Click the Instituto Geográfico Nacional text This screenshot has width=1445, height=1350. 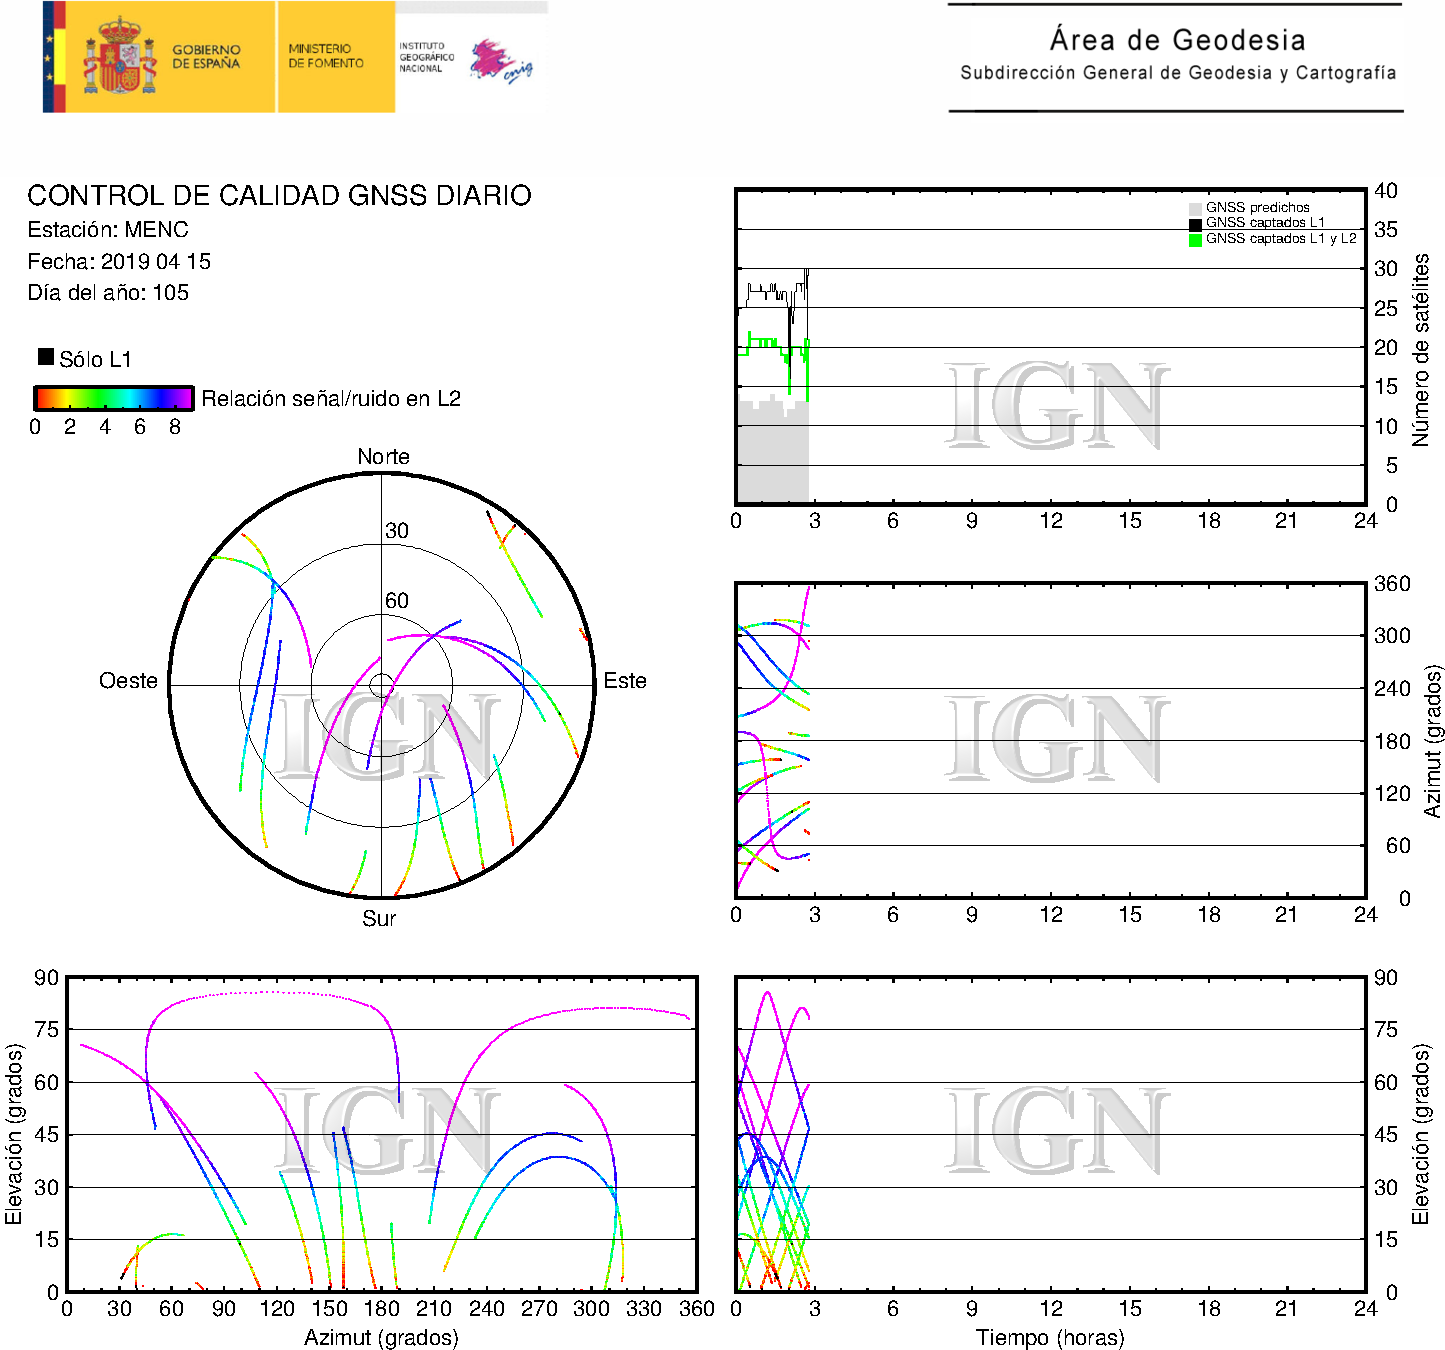426,57
